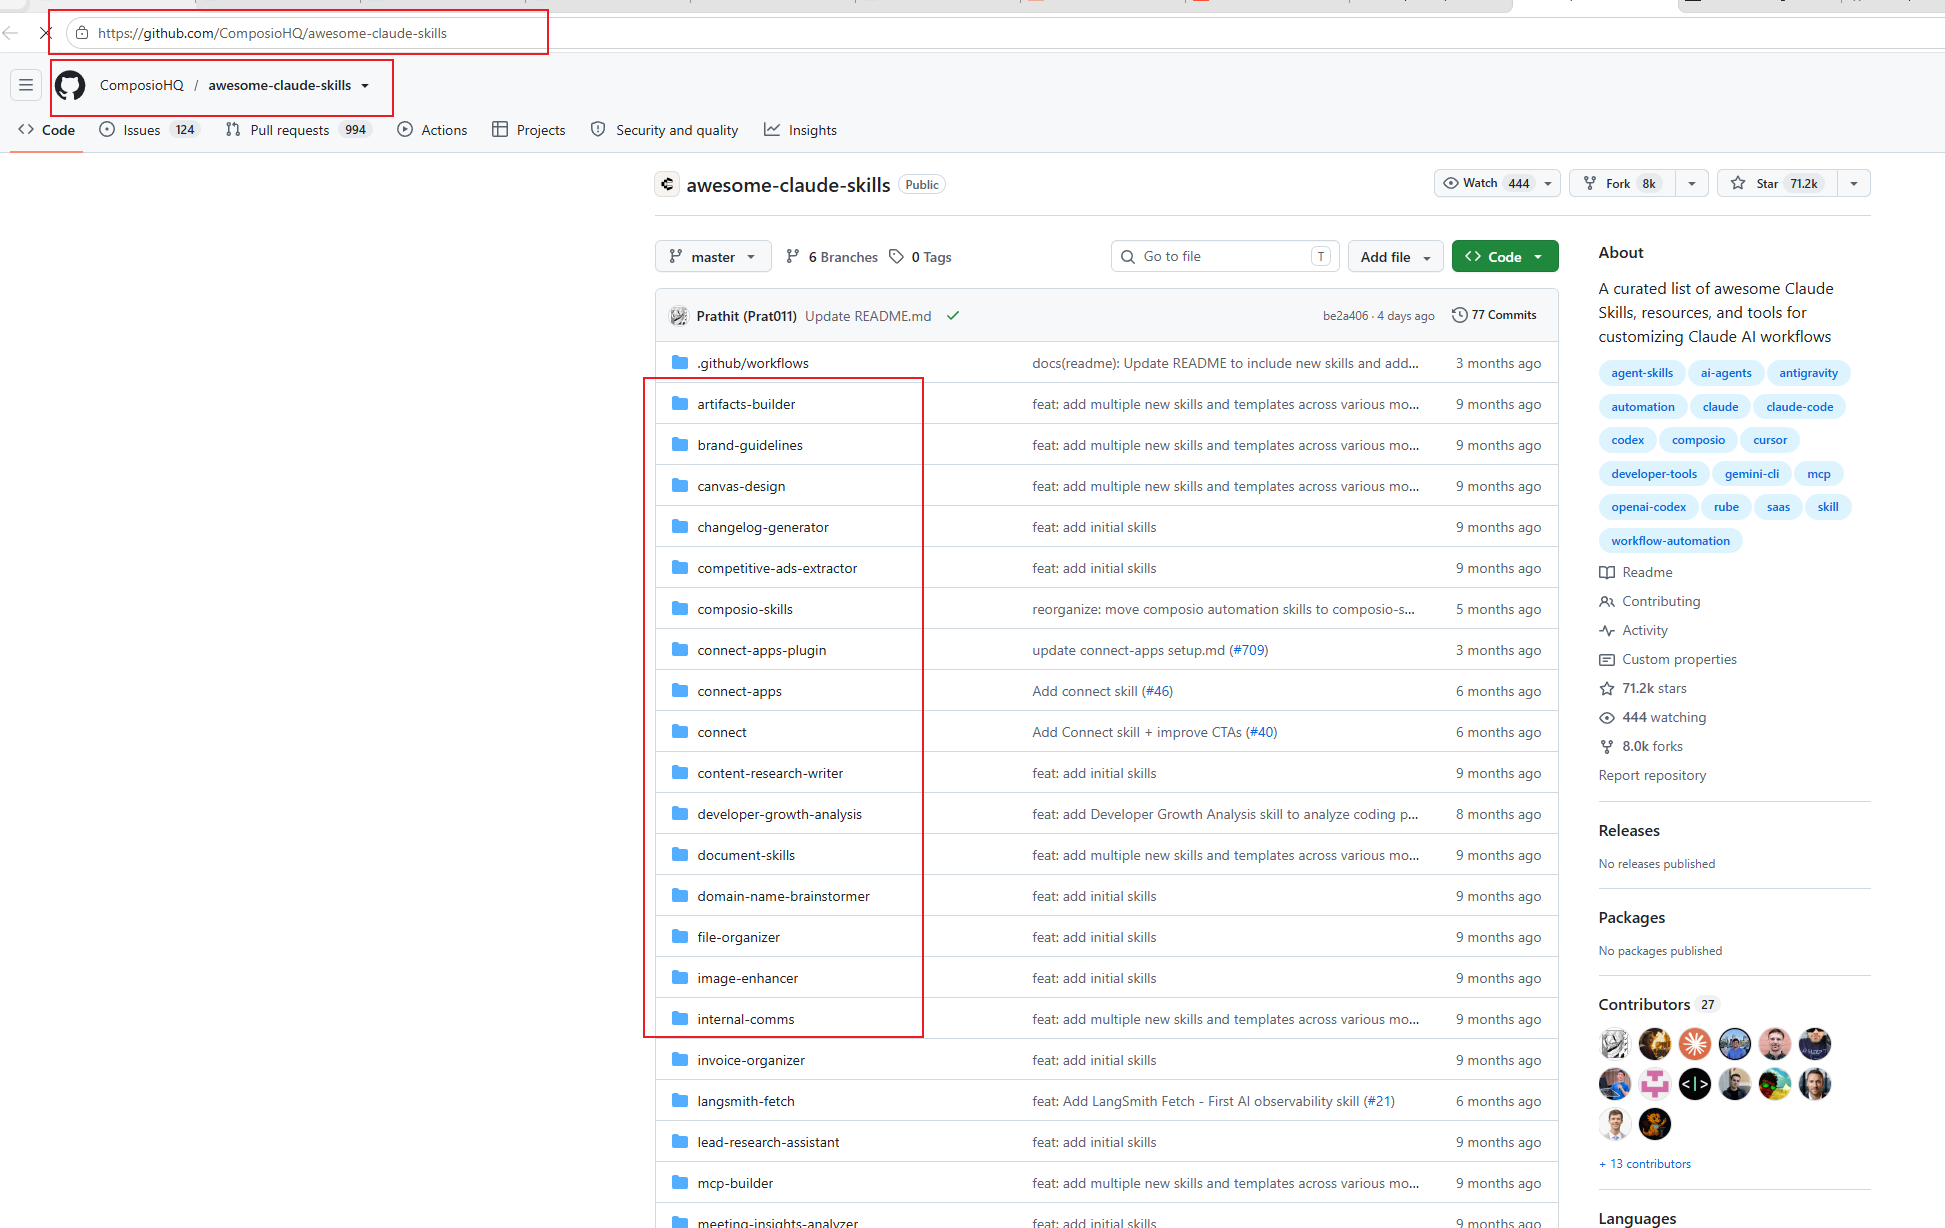This screenshot has width=1945, height=1228.
Task: Open the competitive-ads-extractor folder
Action: coord(777,568)
